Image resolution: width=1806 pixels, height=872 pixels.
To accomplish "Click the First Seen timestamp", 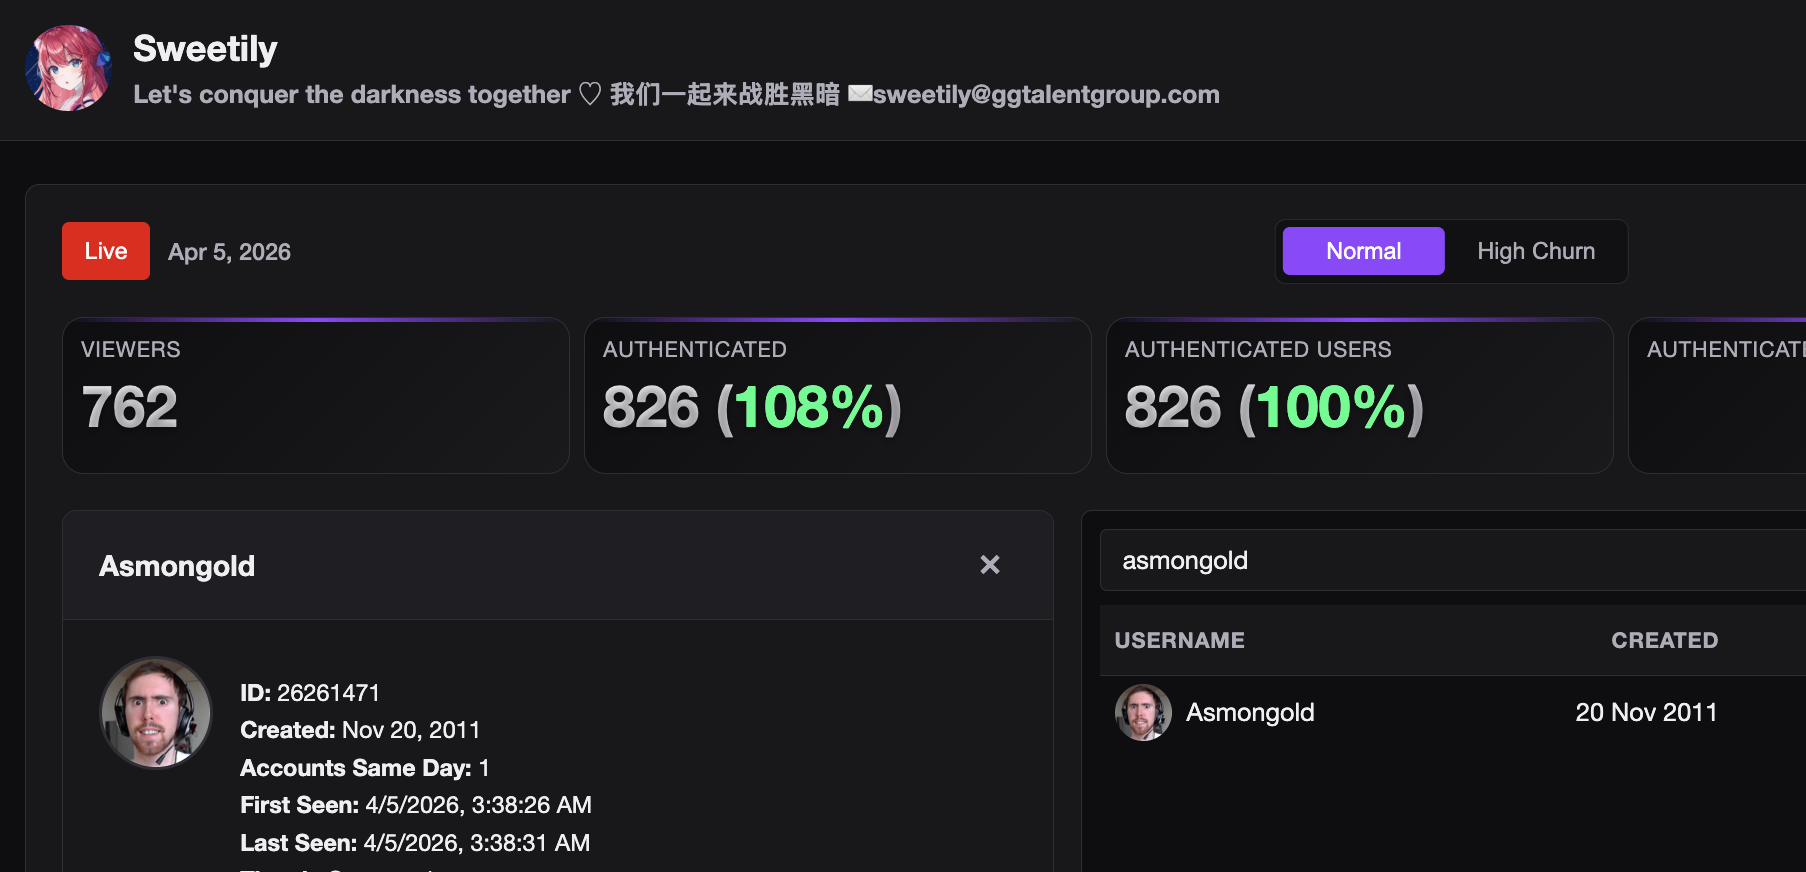I will tap(478, 805).
